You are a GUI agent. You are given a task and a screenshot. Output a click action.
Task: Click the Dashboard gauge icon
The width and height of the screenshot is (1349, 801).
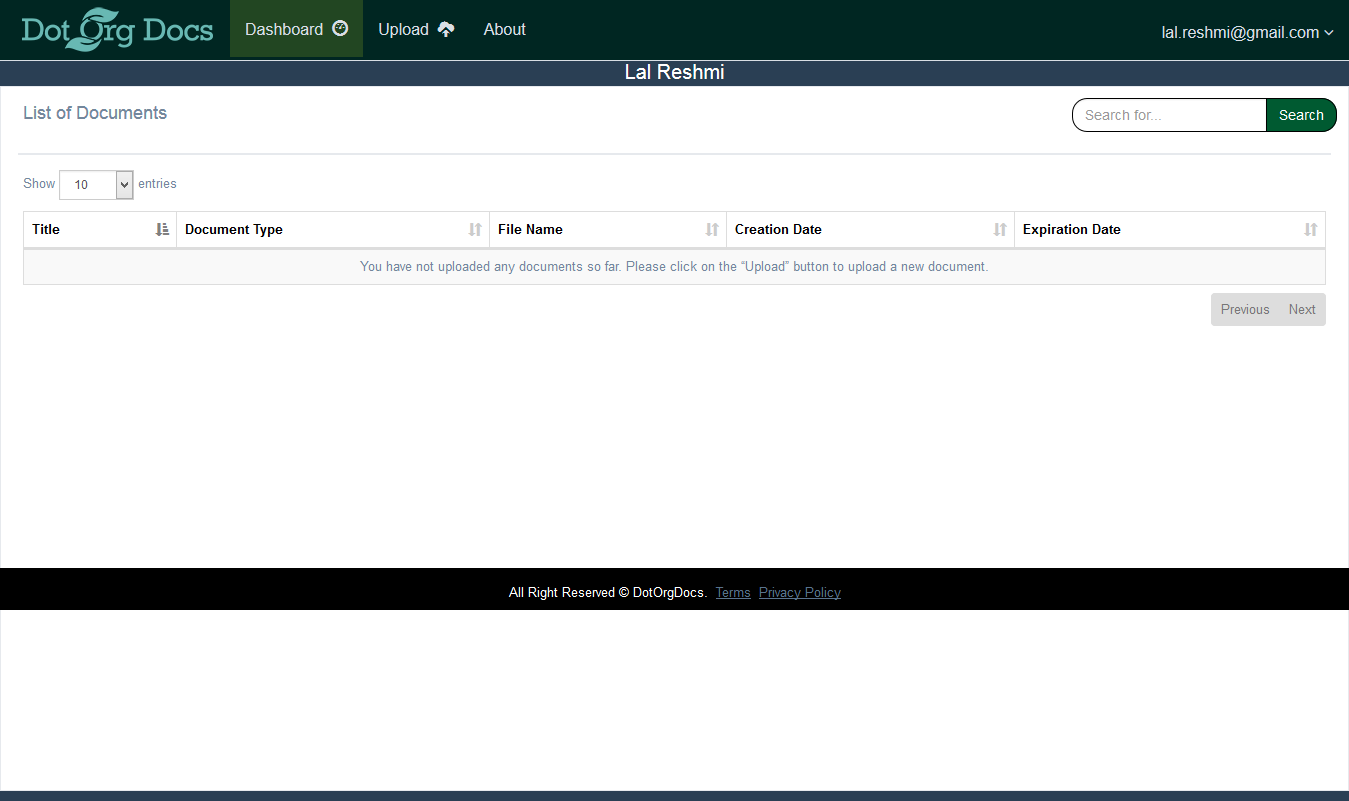[340, 29]
